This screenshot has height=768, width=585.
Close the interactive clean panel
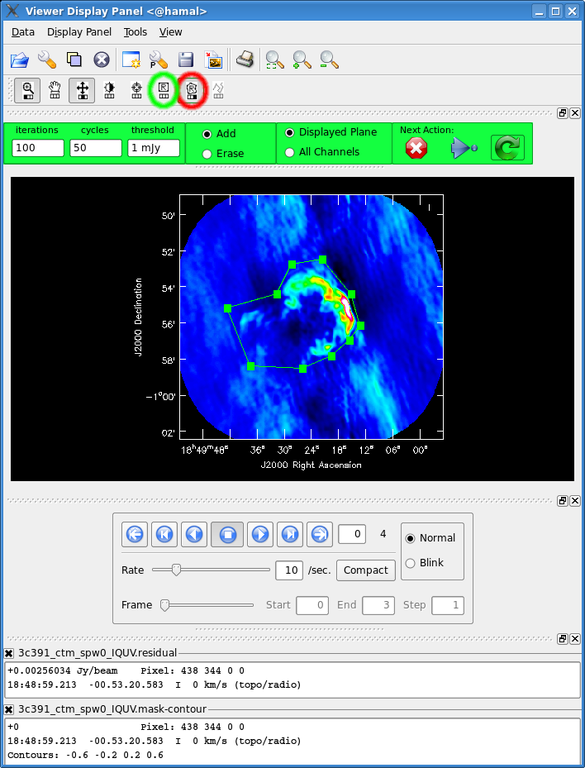(575, 114)
